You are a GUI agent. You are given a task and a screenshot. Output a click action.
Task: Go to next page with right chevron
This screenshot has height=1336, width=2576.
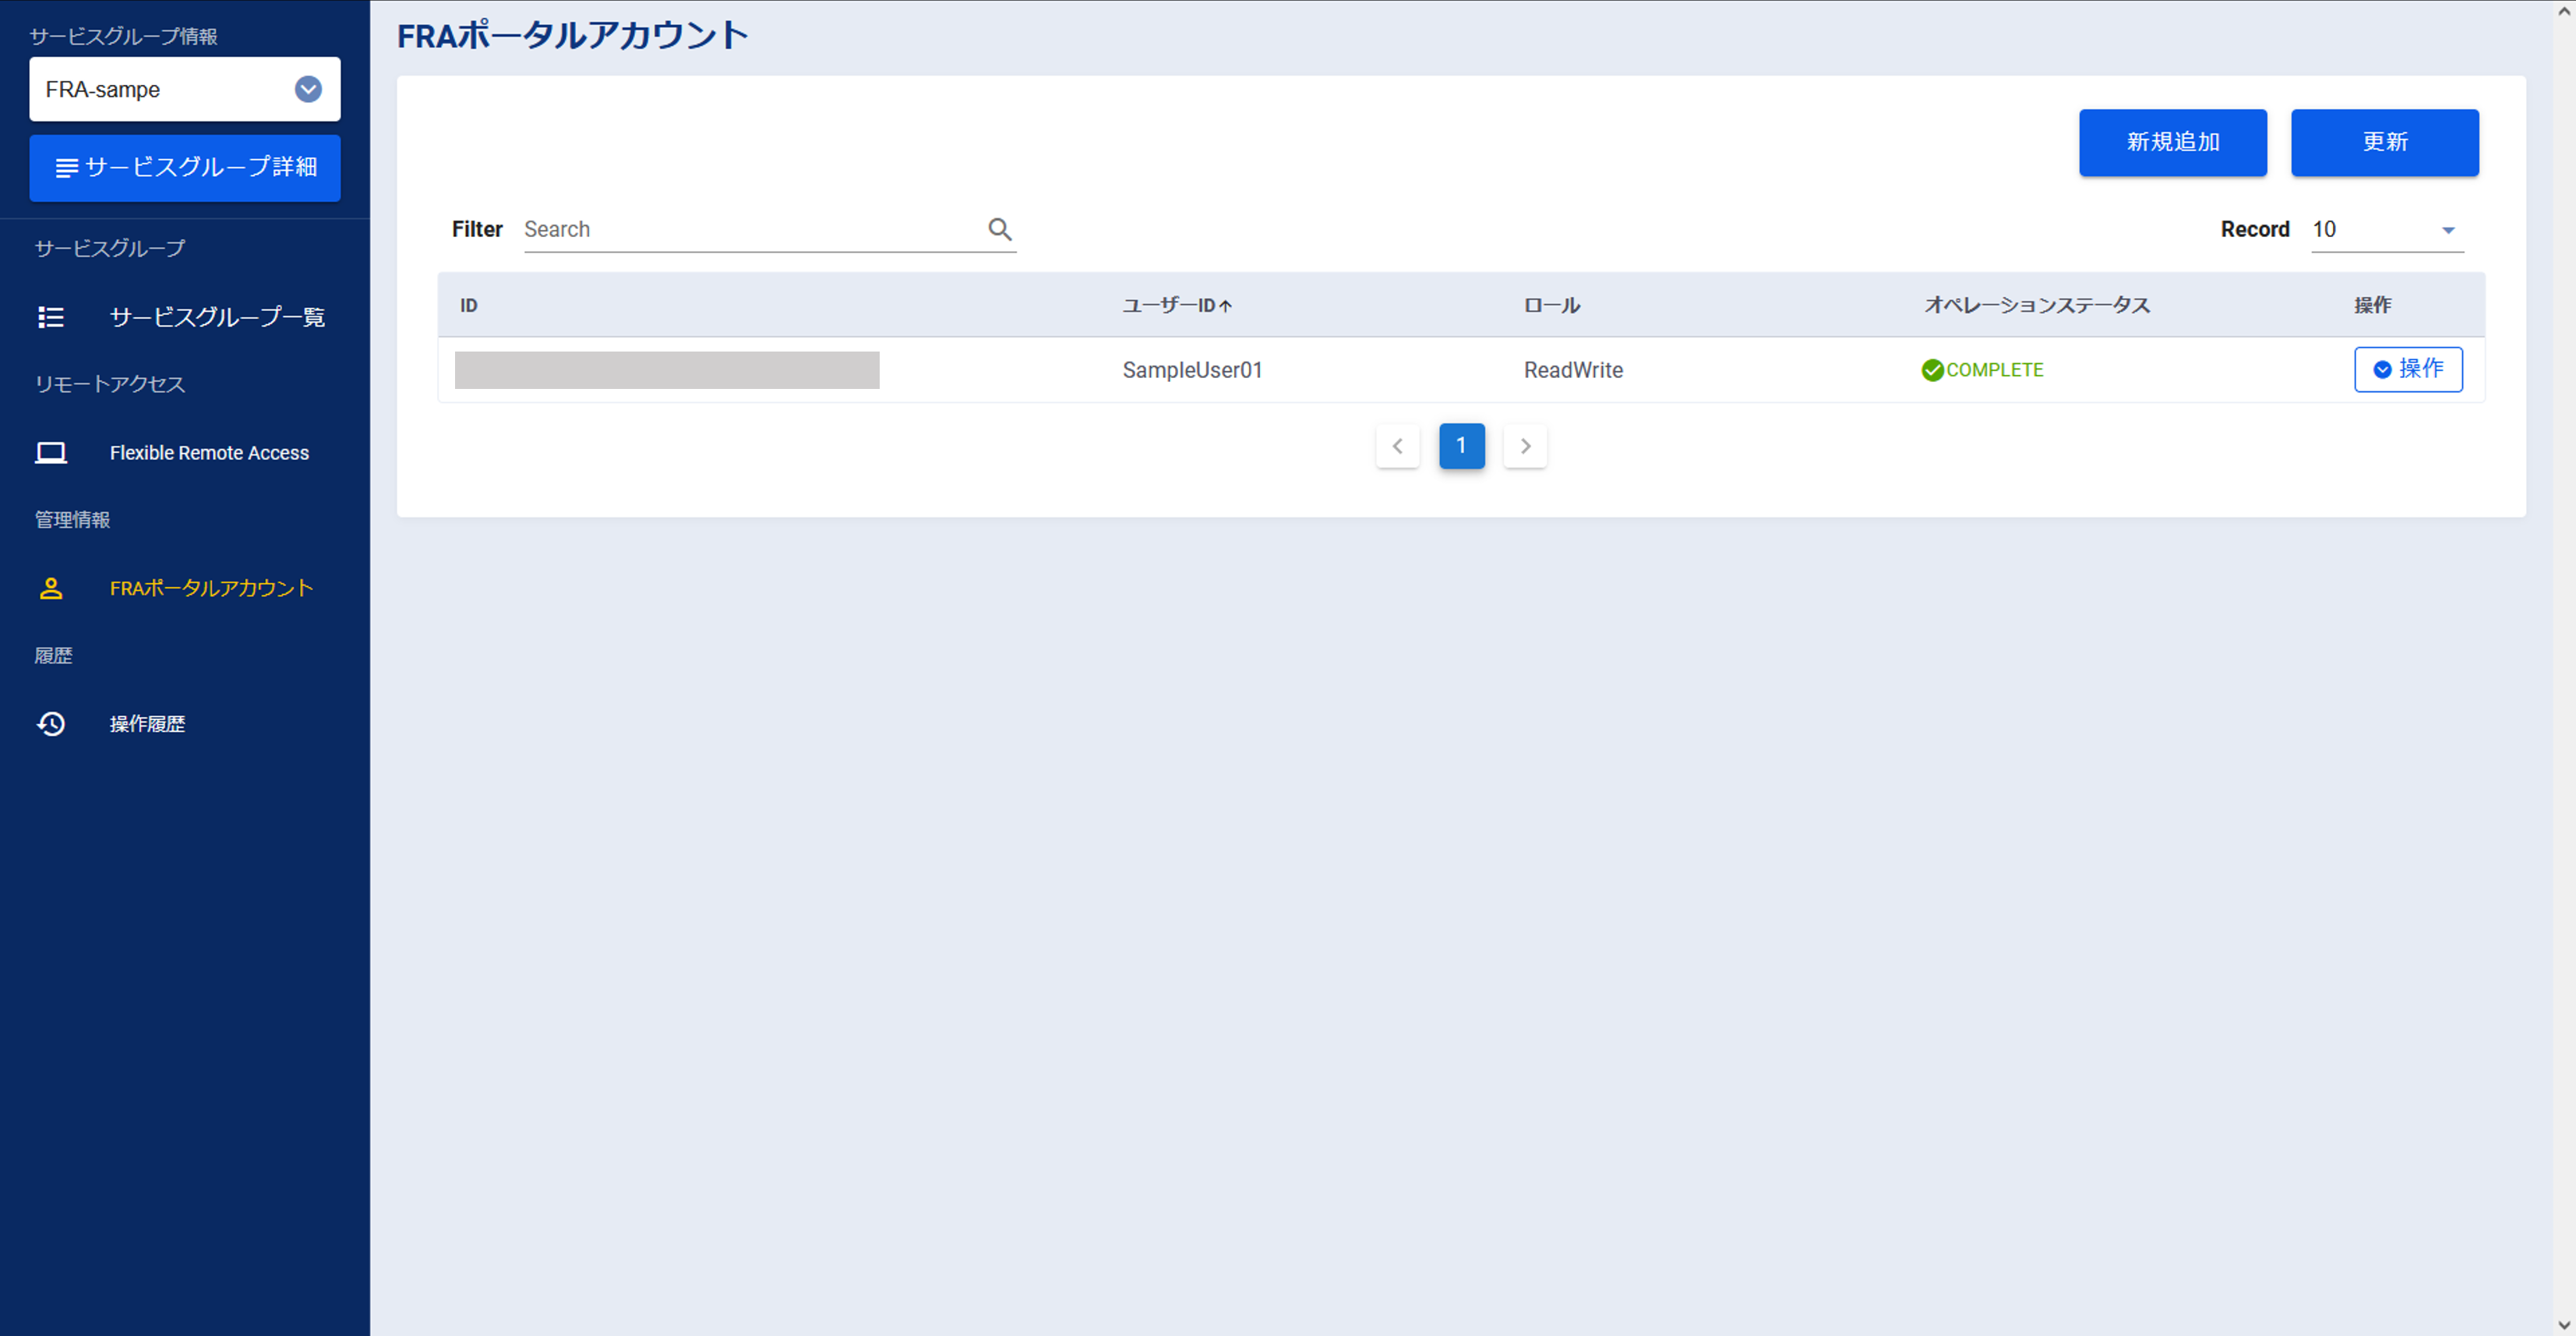point(1524,446)
